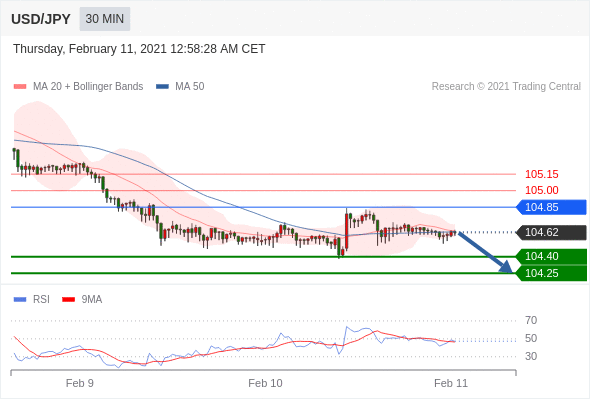
Task: Click the red 105.15 resistance label
Action: click(541, 174)
